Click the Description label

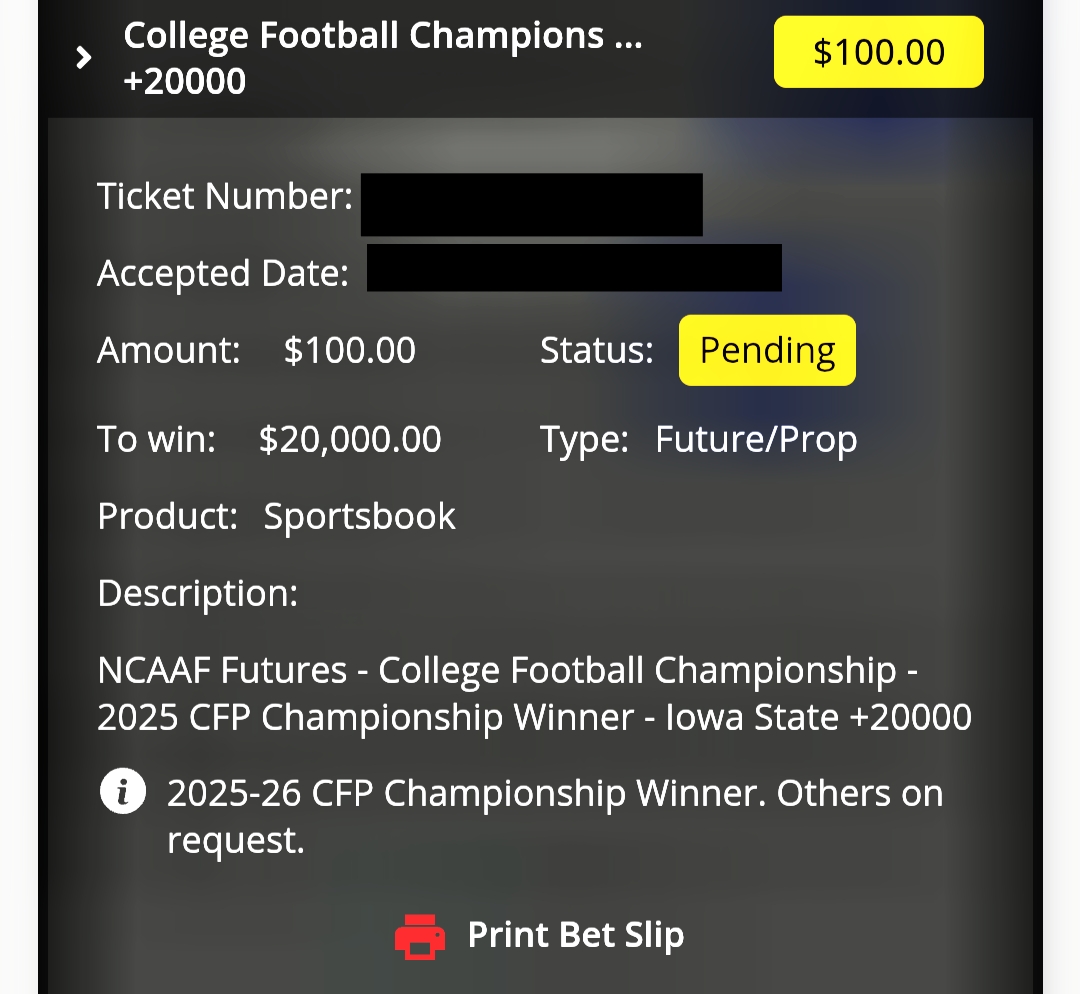click(198, 593)
